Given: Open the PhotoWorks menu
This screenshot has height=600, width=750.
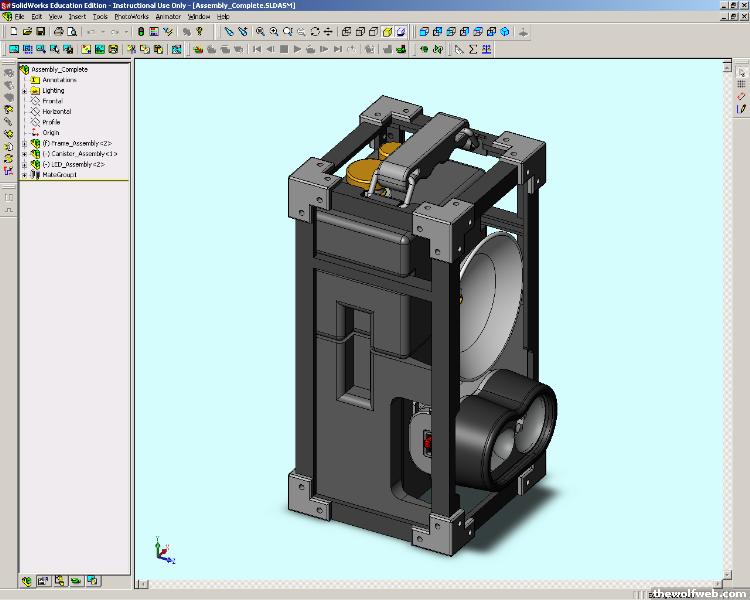Looking at the screenshot, I should (x=130, y=17).
